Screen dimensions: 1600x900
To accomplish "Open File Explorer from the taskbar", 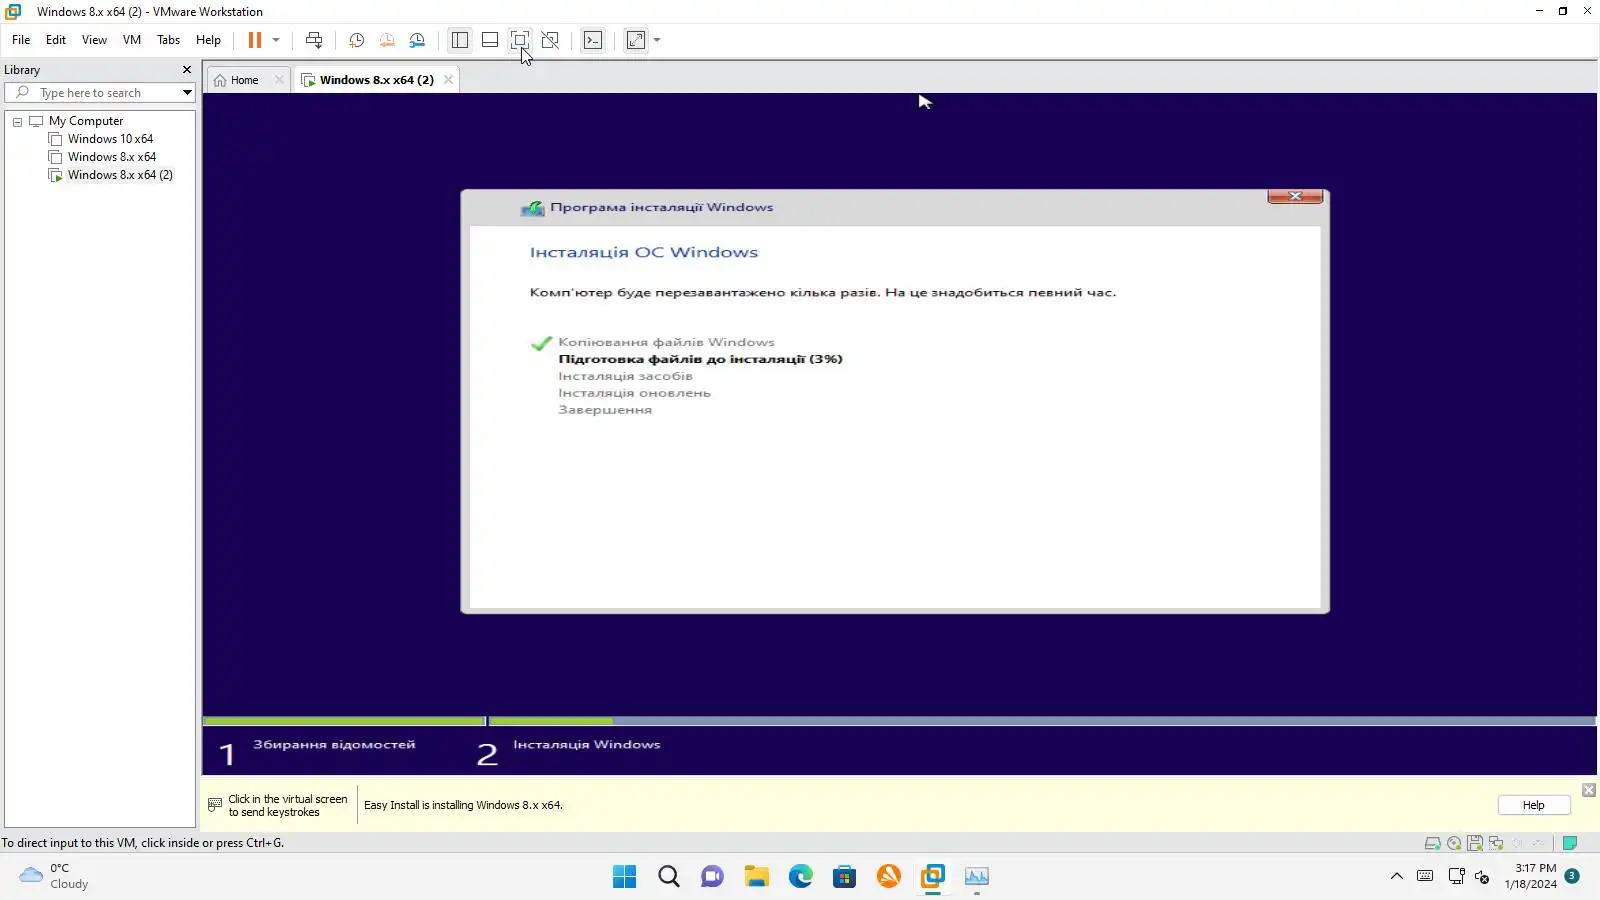I will tap(756, 877).
